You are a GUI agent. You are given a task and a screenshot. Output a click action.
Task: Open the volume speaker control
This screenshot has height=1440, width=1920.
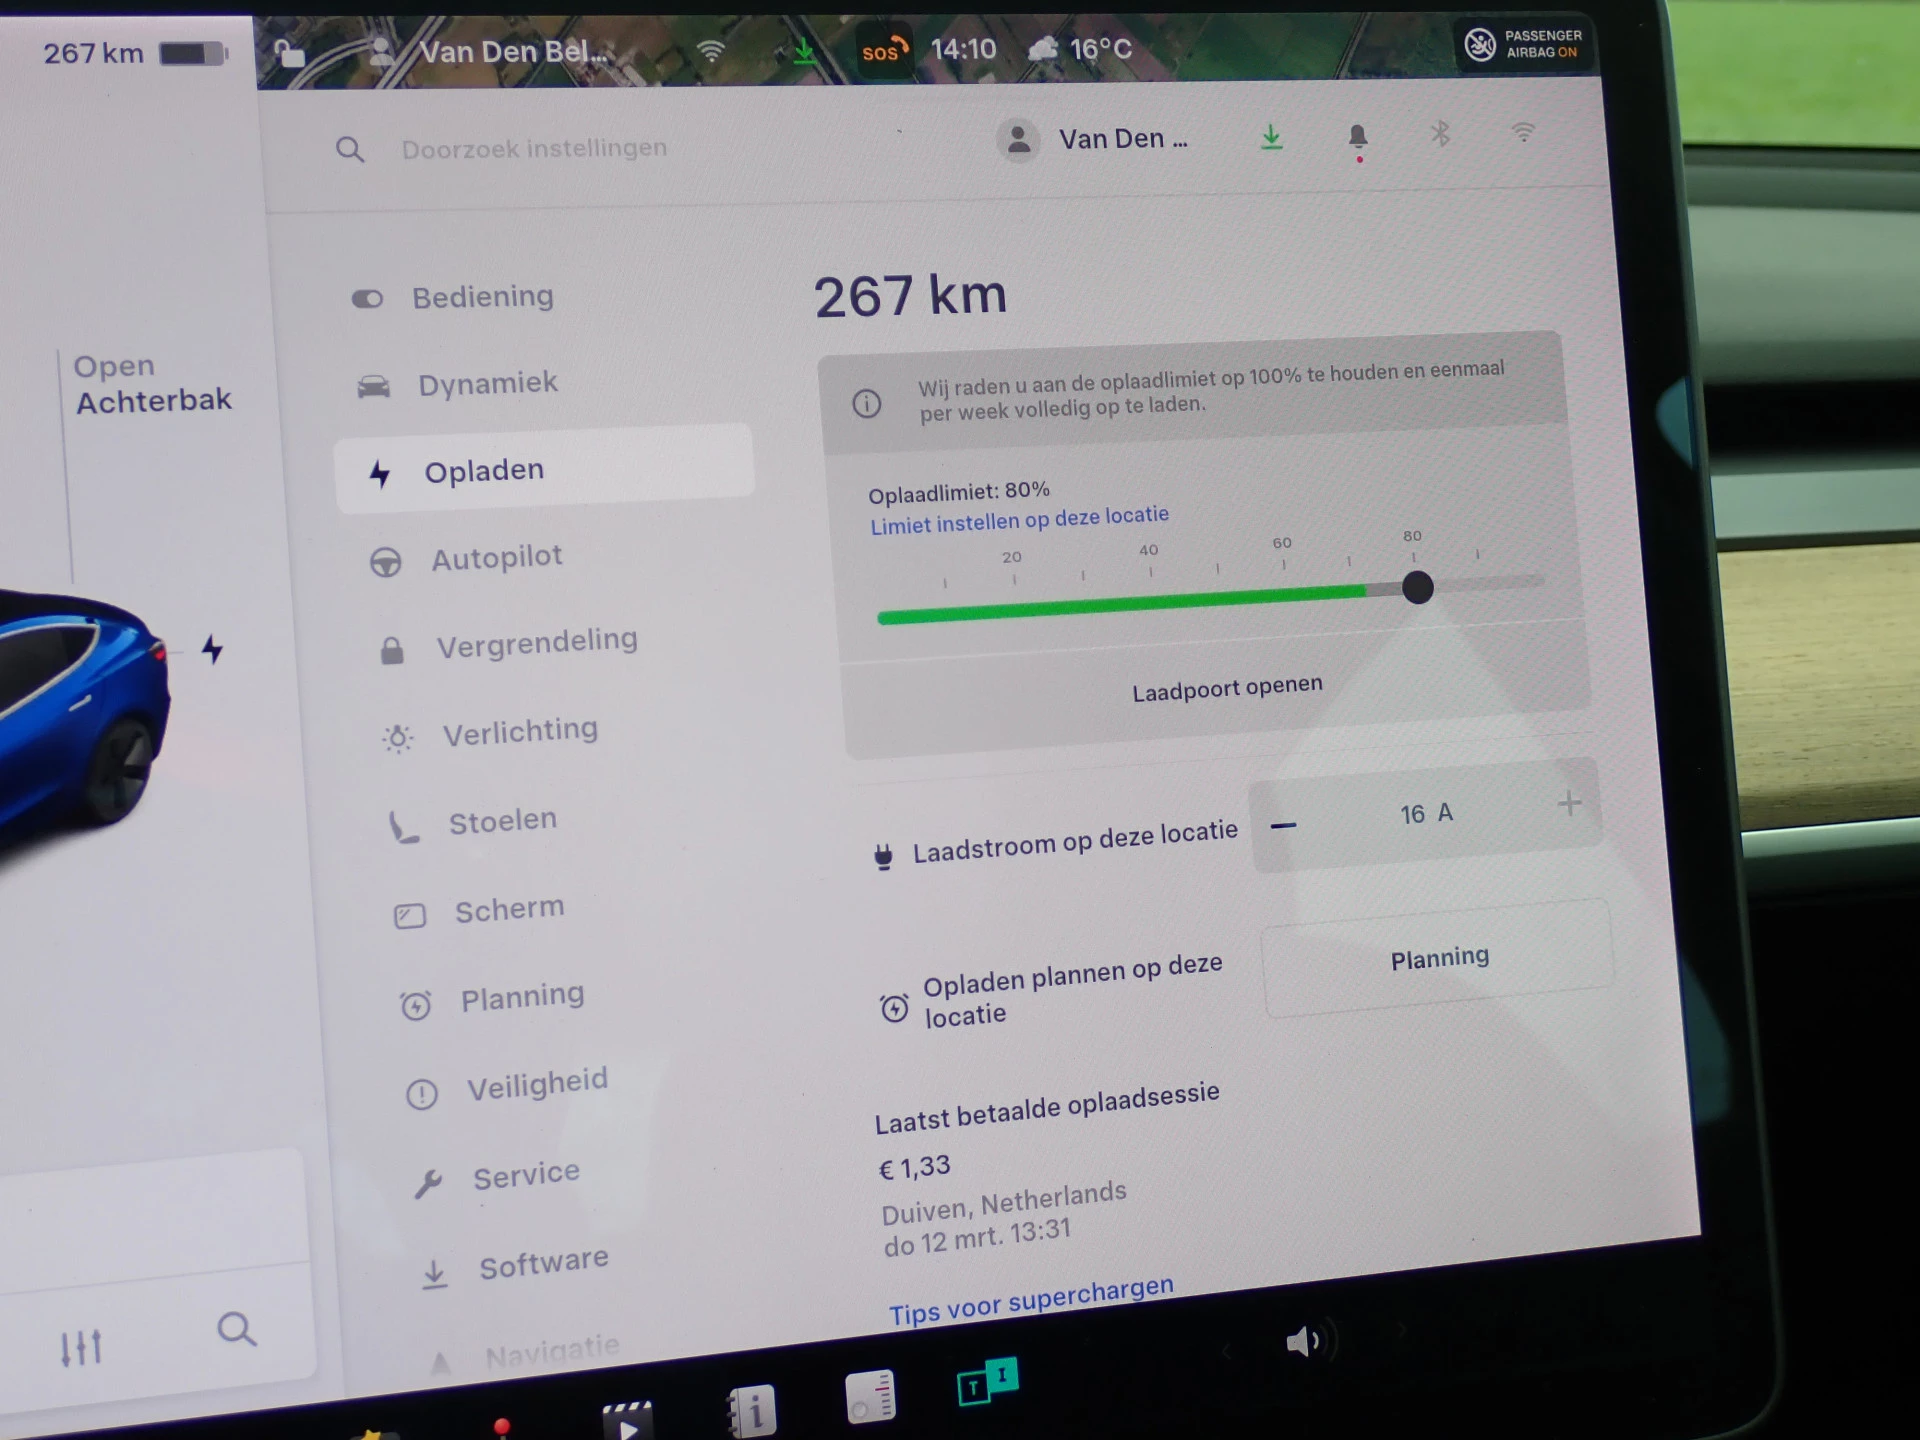click(x=1303, y=1341)
